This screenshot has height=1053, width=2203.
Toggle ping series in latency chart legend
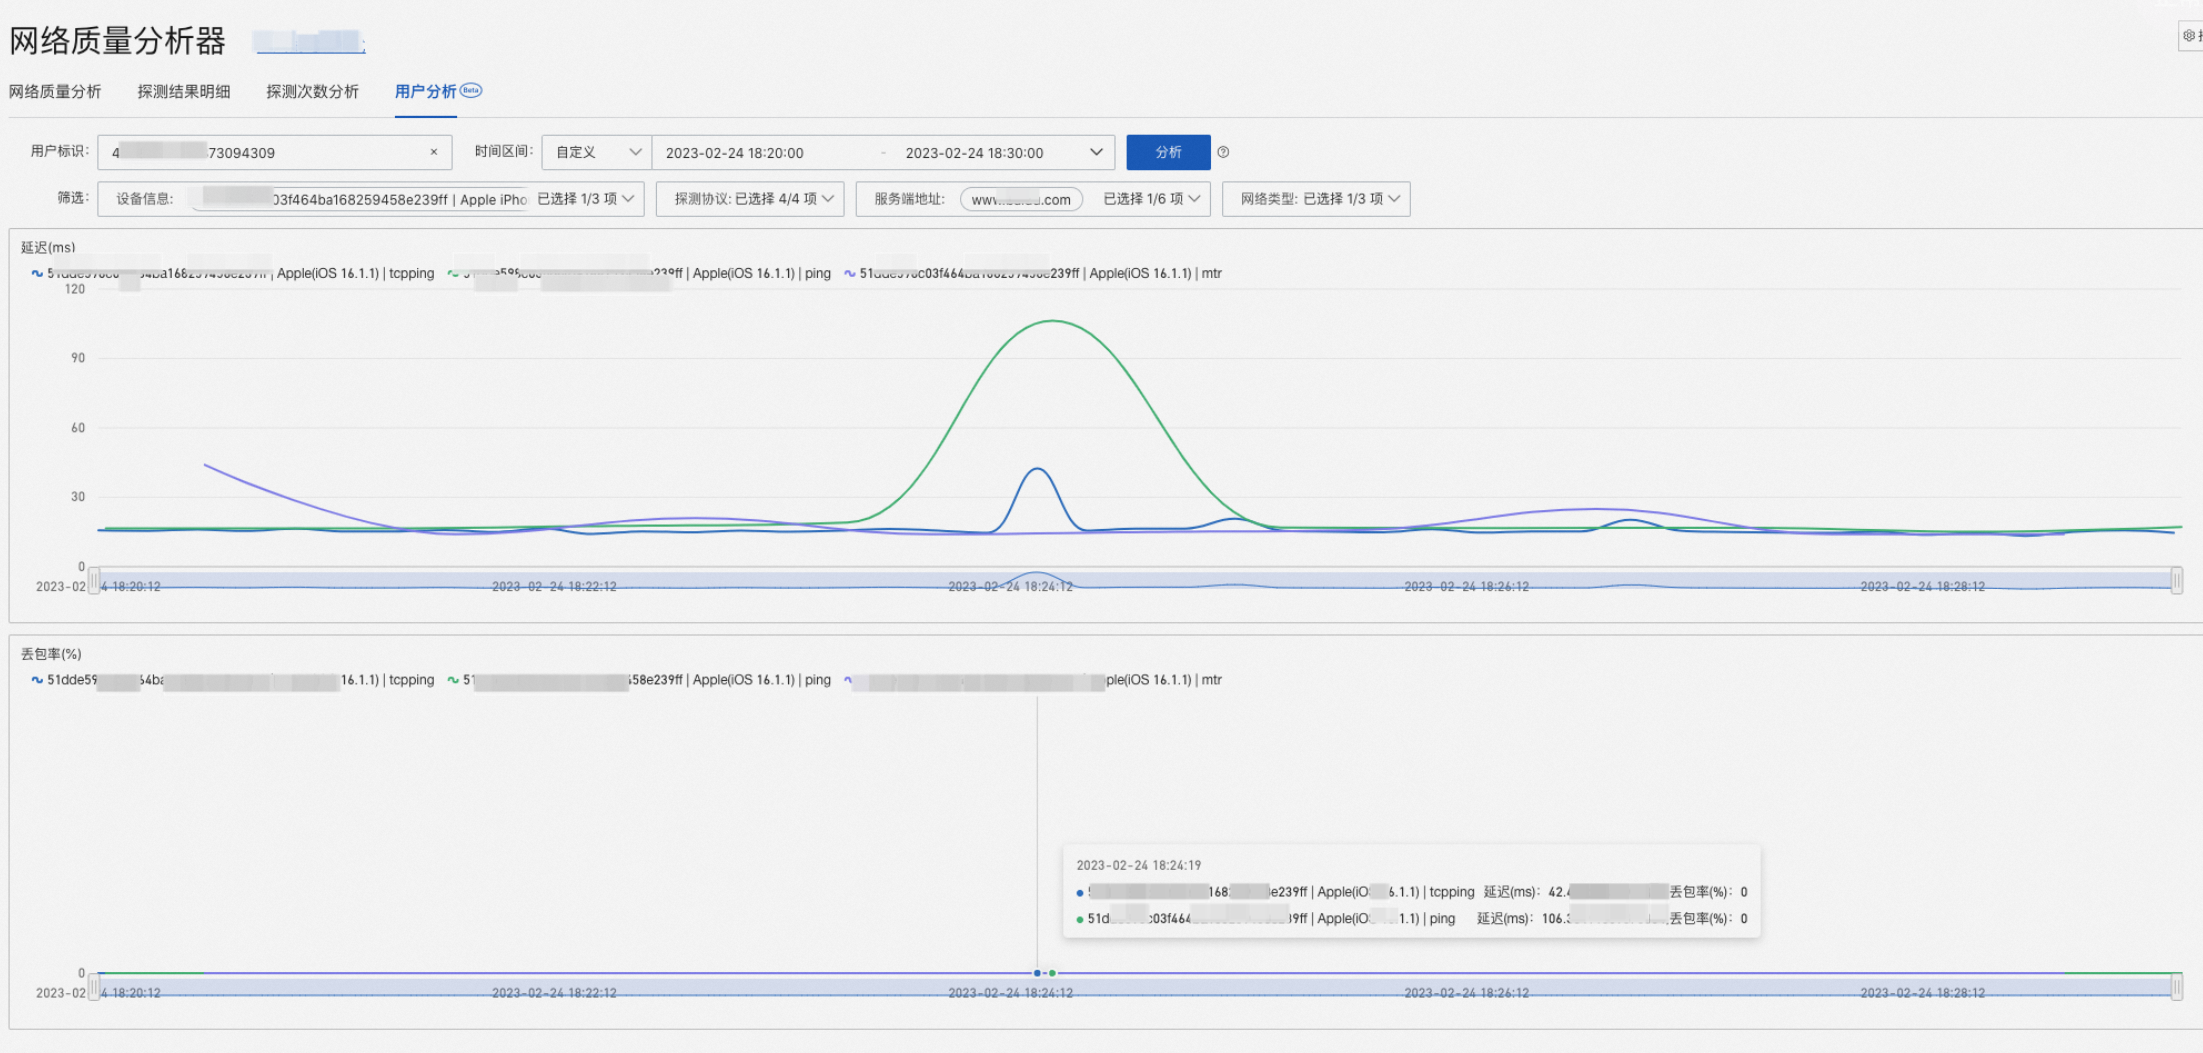[x=639, y=273]
